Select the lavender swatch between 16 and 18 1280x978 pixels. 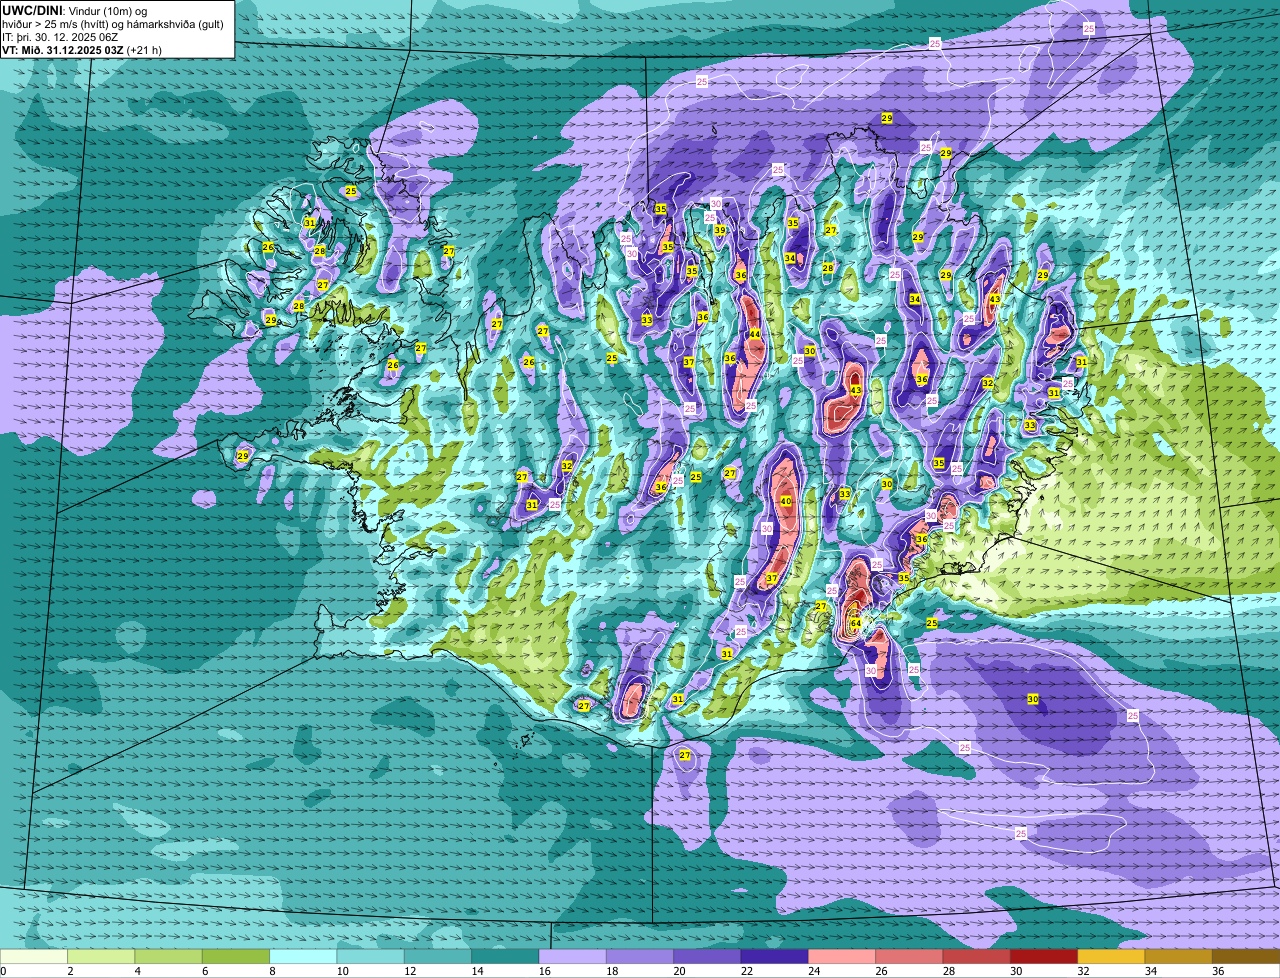572,957
